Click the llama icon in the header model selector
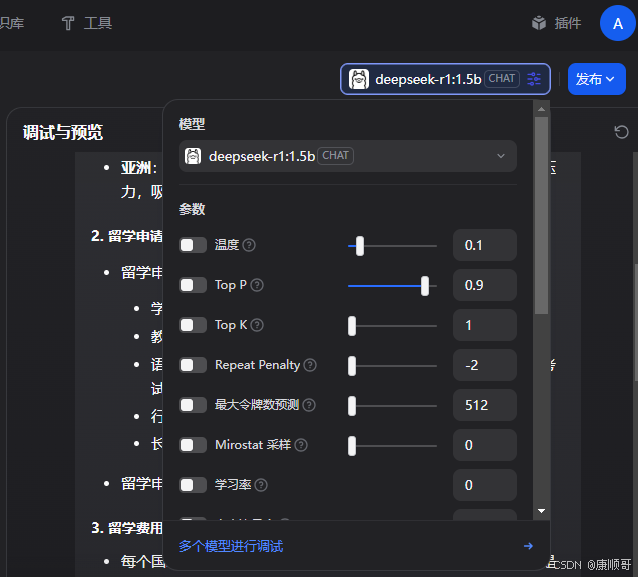 tap(358, 79)
